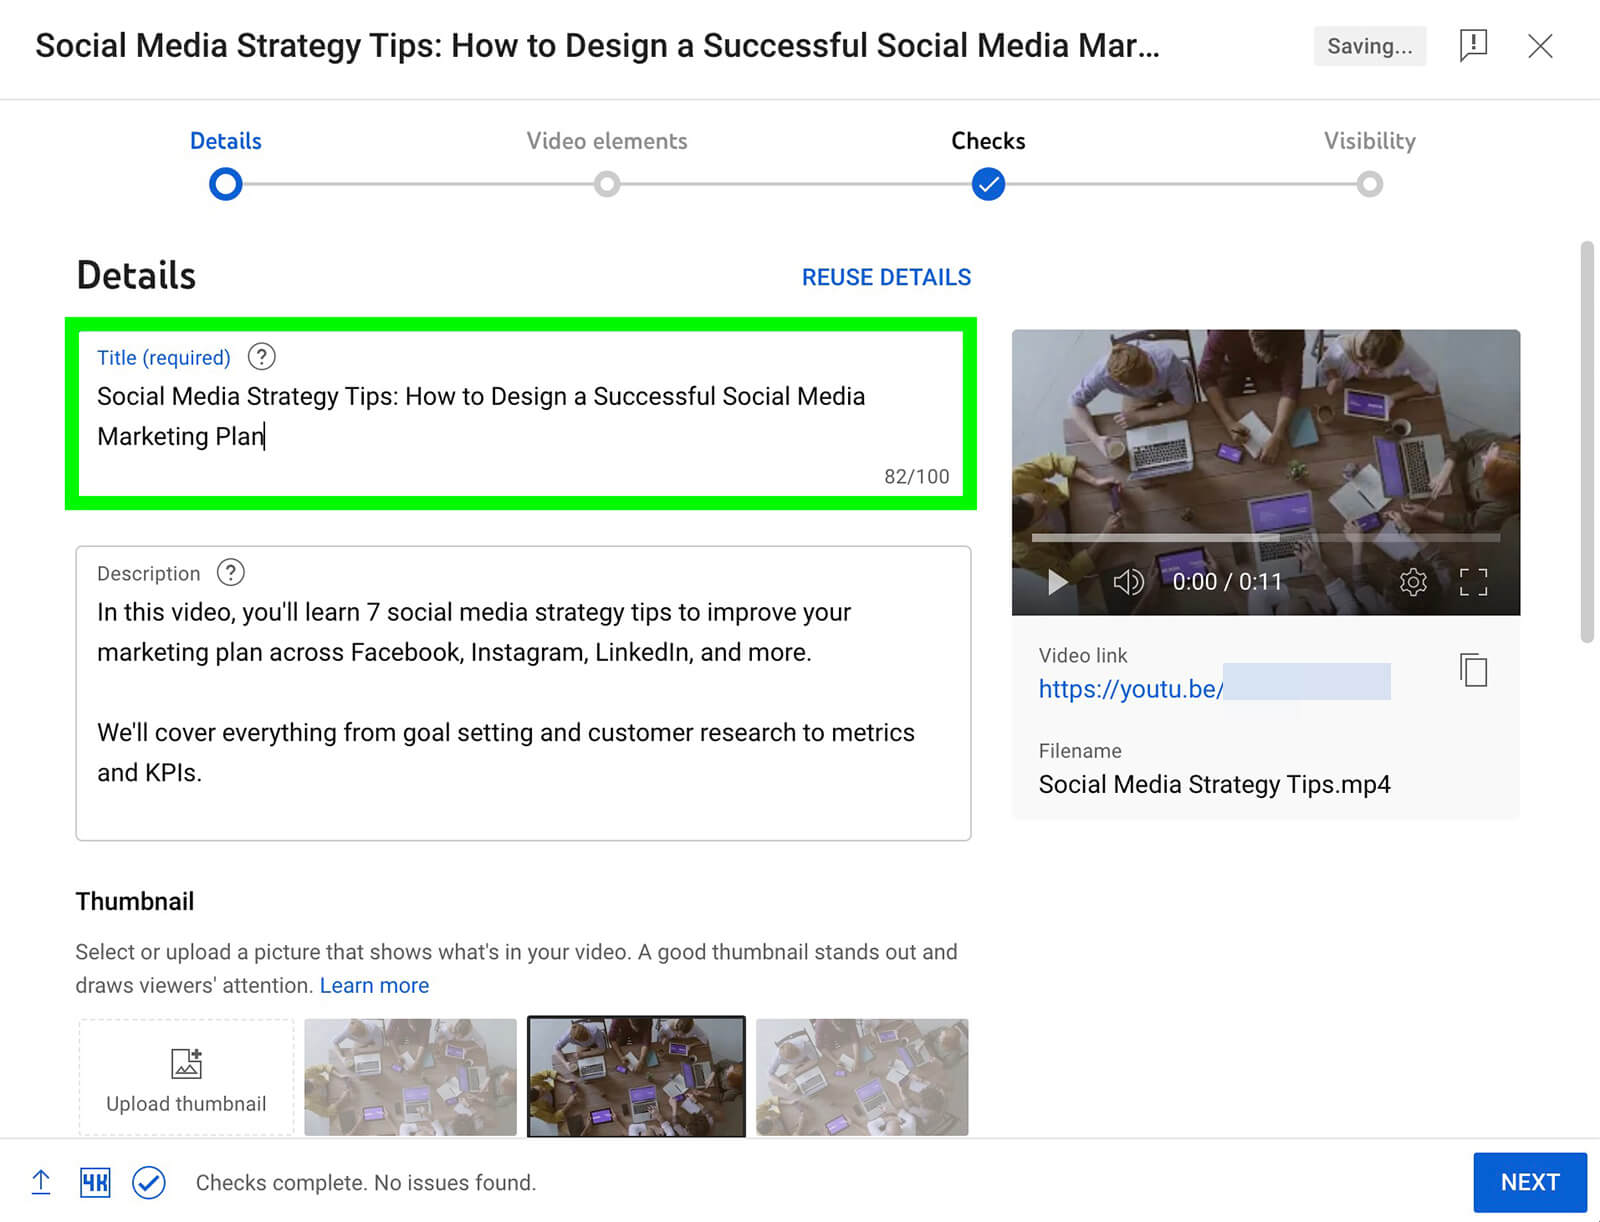Image resolution: width=1600 pixels, height=1222 pixels.
Task: Select the third auto-generated thumbnail
Action: pyautogui.click(x=862, y=1077)
